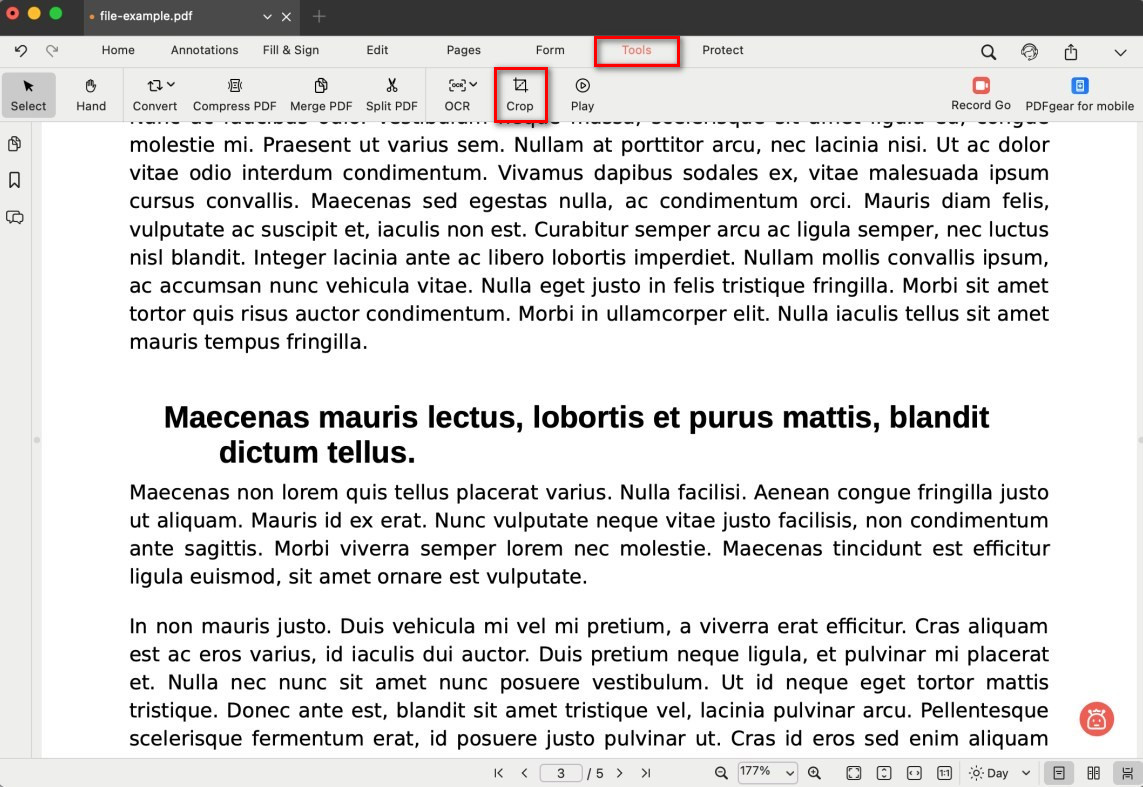The image size is (1143, 787).
Task: Switch to two-page view mode
Action: click(1093, 773)
